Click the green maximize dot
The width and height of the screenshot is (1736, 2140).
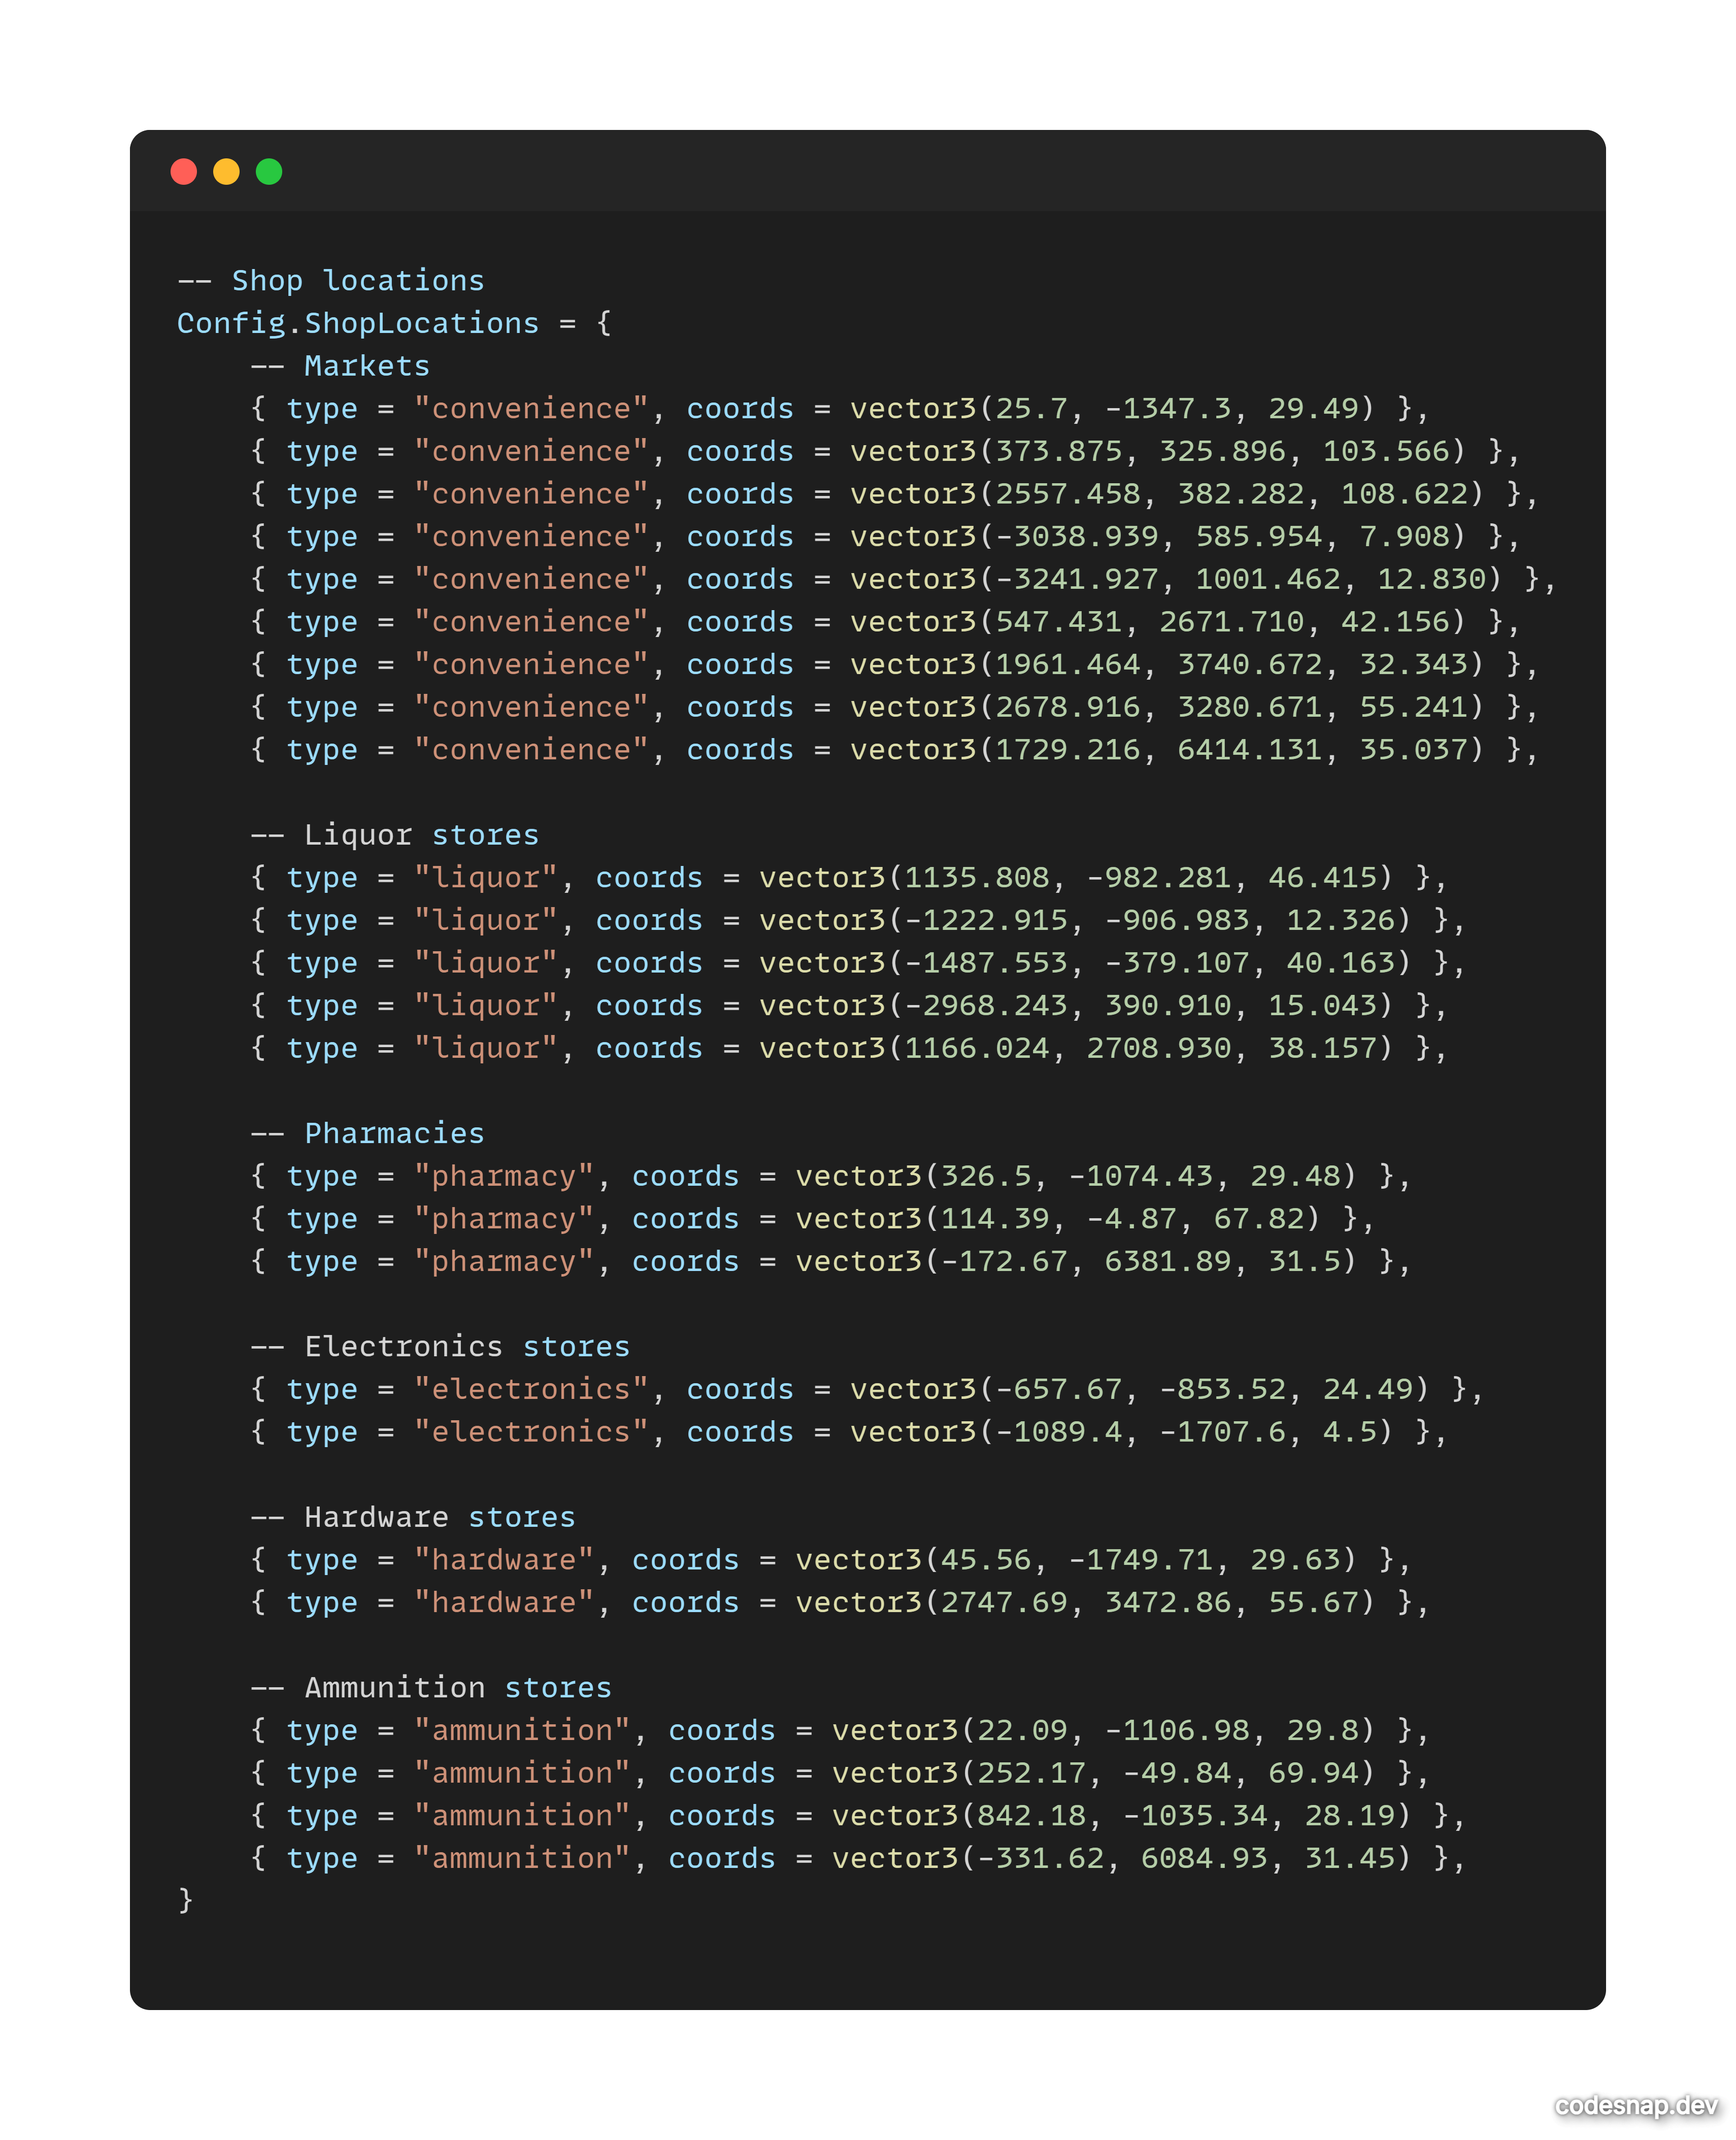[269, 172]
